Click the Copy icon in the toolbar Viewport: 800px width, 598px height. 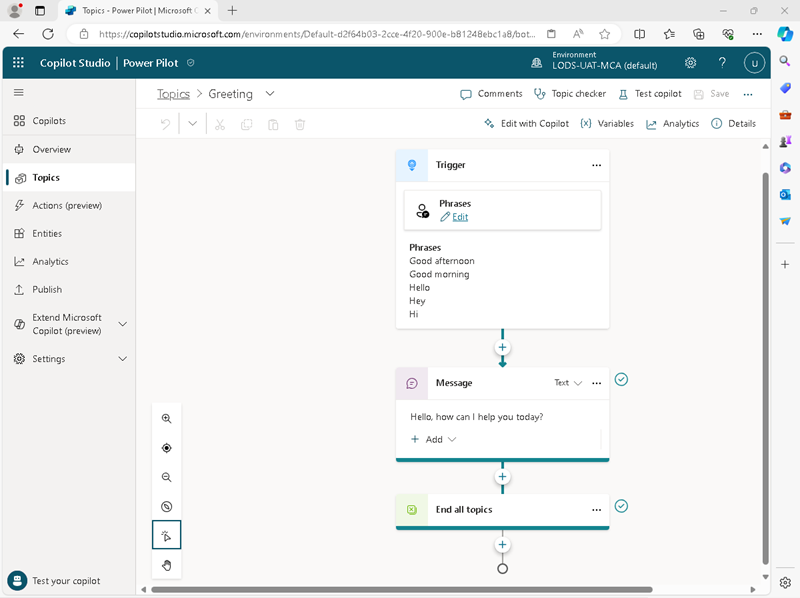click(246, 124)
